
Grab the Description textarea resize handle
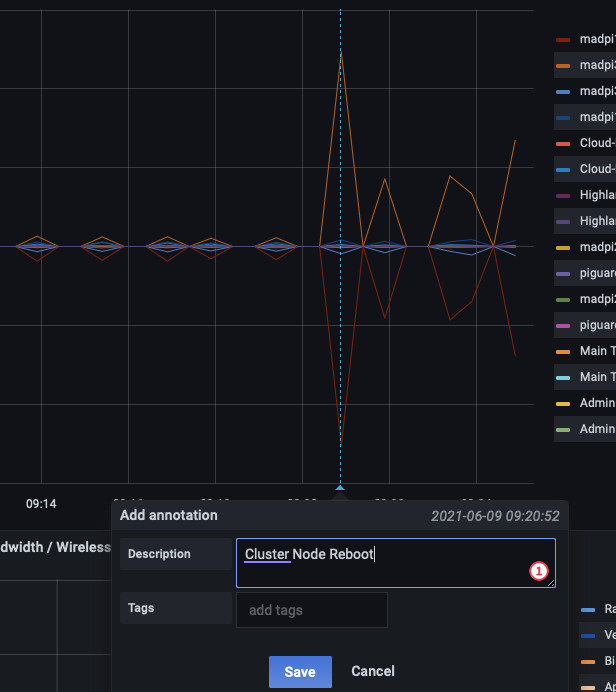pyautogui.click(x=551, y=583)
